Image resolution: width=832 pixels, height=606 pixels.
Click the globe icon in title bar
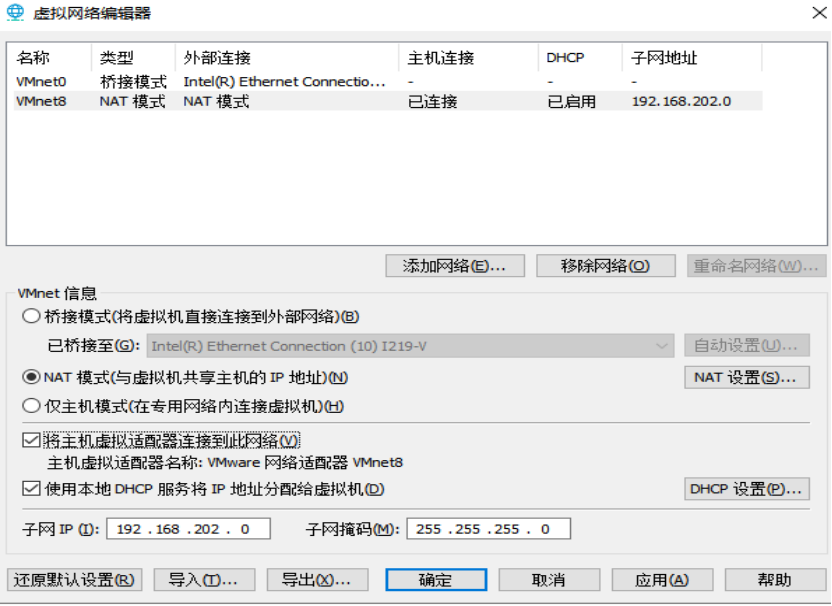tap(15, 13)
